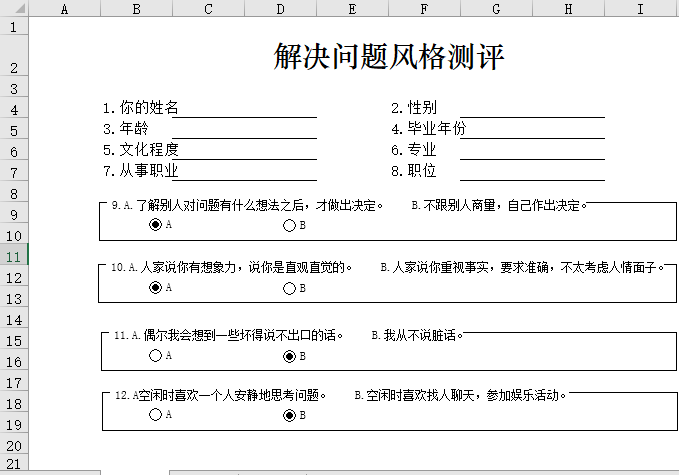Choose option B for question 10

pyautogui.click(x=290, y=288)
